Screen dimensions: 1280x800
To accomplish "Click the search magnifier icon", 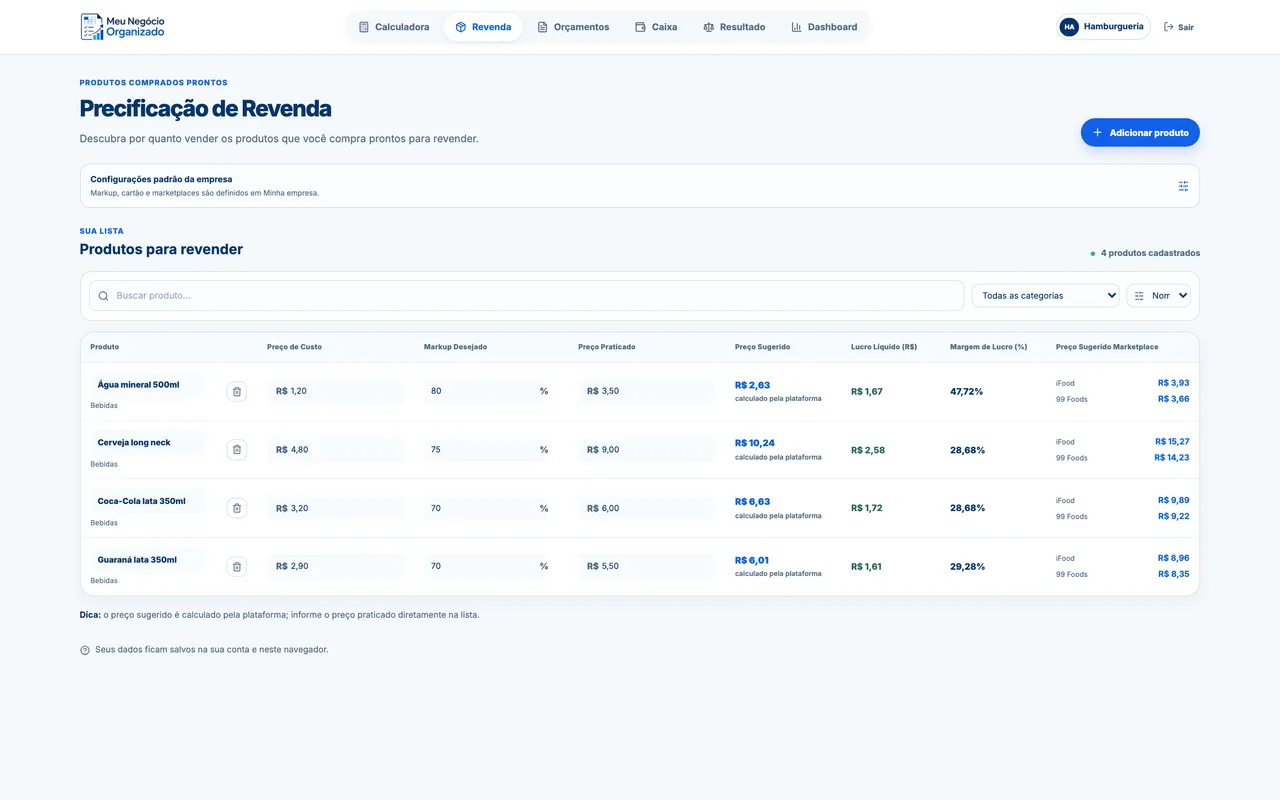I will [x=104, y=296].
